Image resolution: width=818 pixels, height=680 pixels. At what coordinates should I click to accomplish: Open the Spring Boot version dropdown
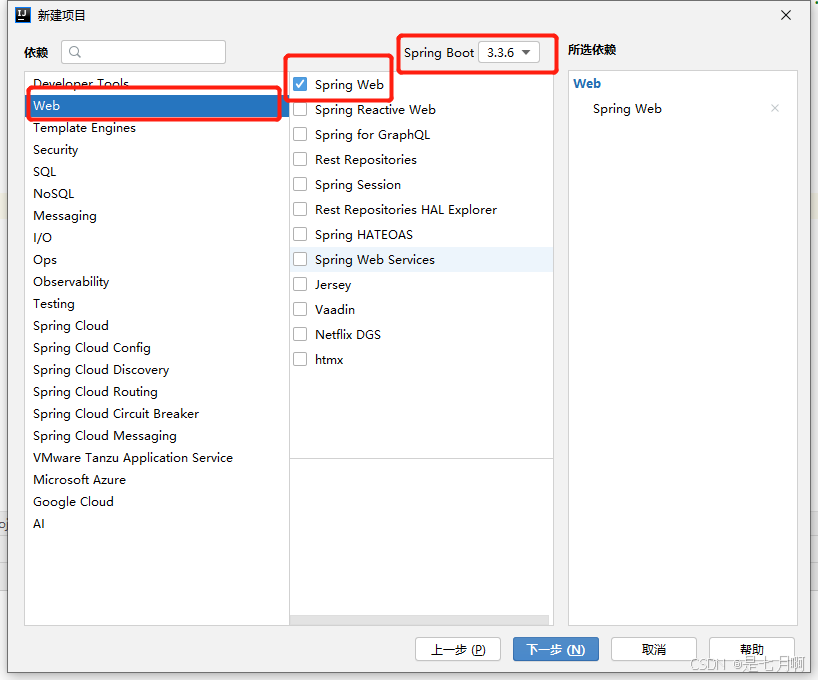[509, 52]
